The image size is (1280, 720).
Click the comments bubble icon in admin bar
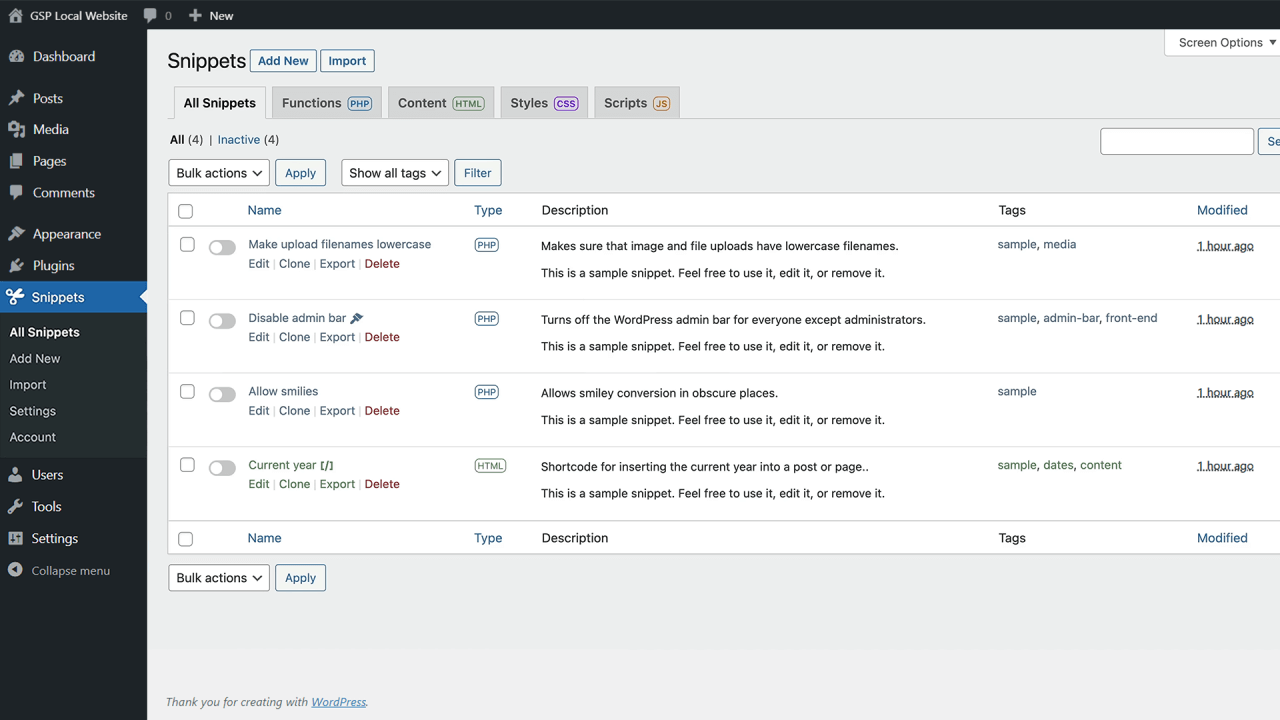(x=150, y=15)
